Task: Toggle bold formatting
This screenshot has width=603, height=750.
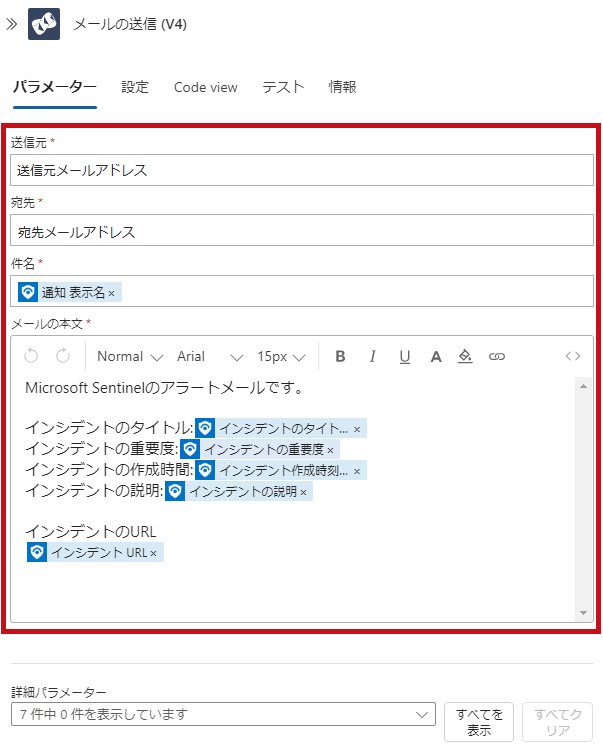Action: [340, 356]
